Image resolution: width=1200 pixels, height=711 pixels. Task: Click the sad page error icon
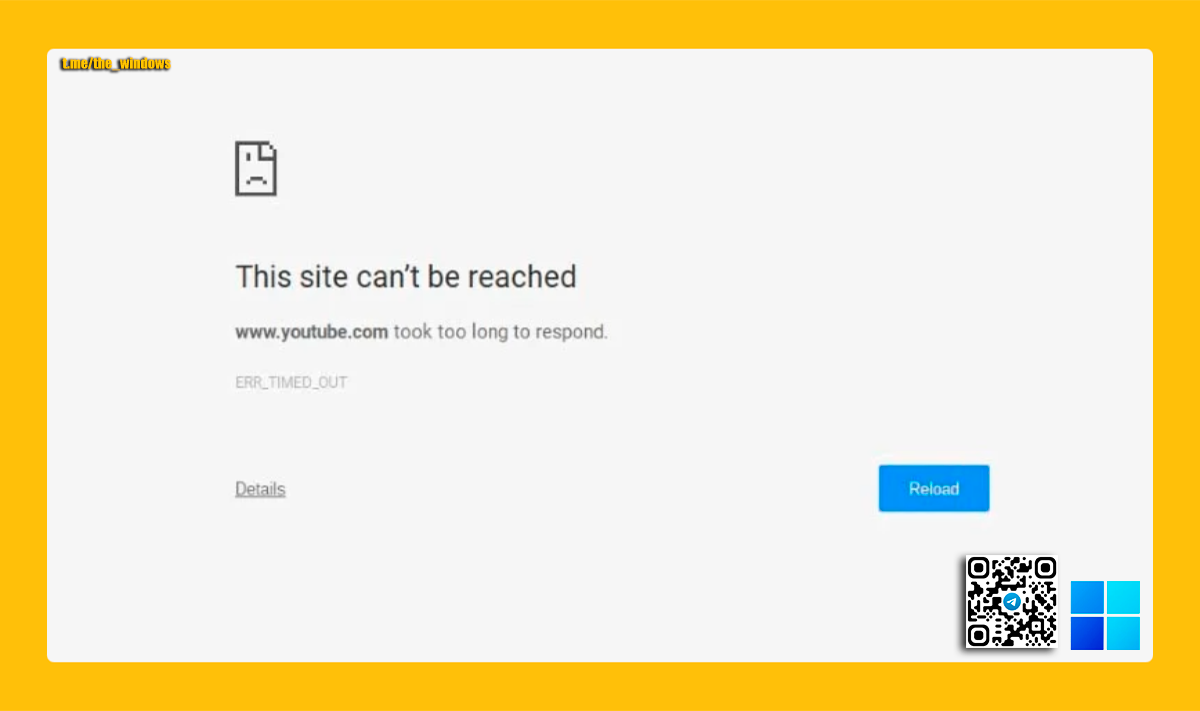coord(256,168)
